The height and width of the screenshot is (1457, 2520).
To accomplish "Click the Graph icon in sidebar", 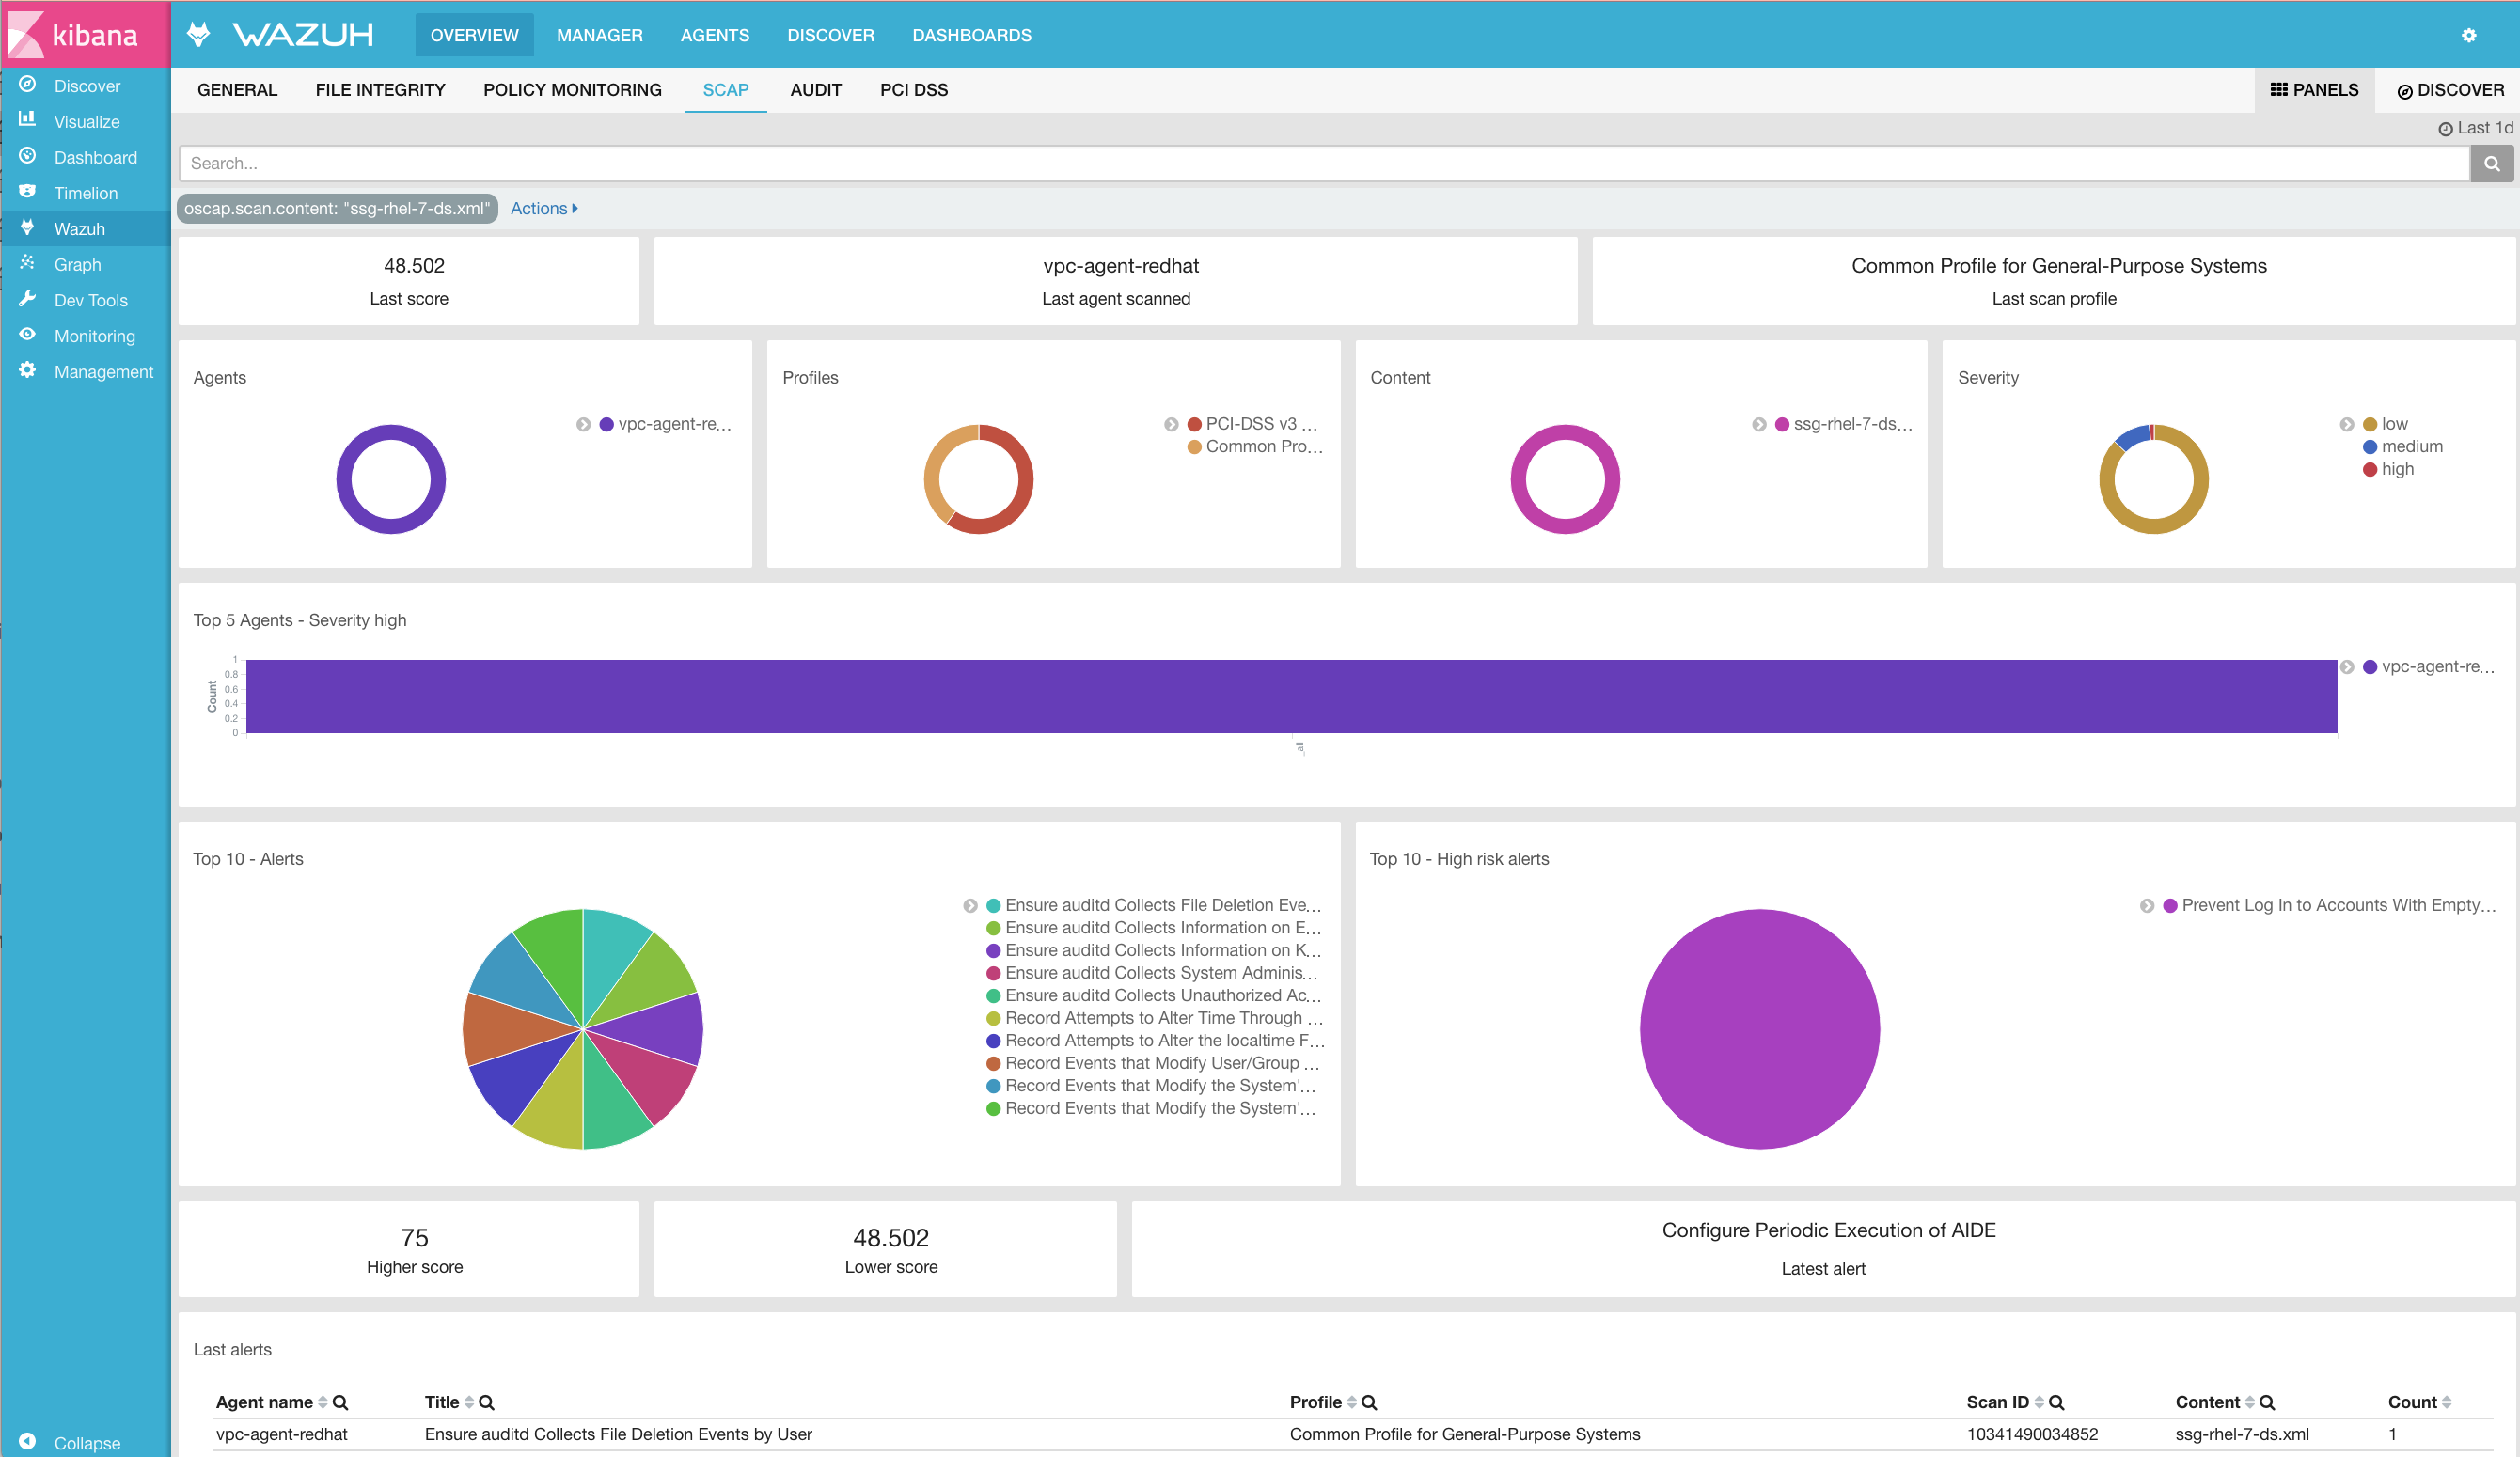I will (26, 263).
